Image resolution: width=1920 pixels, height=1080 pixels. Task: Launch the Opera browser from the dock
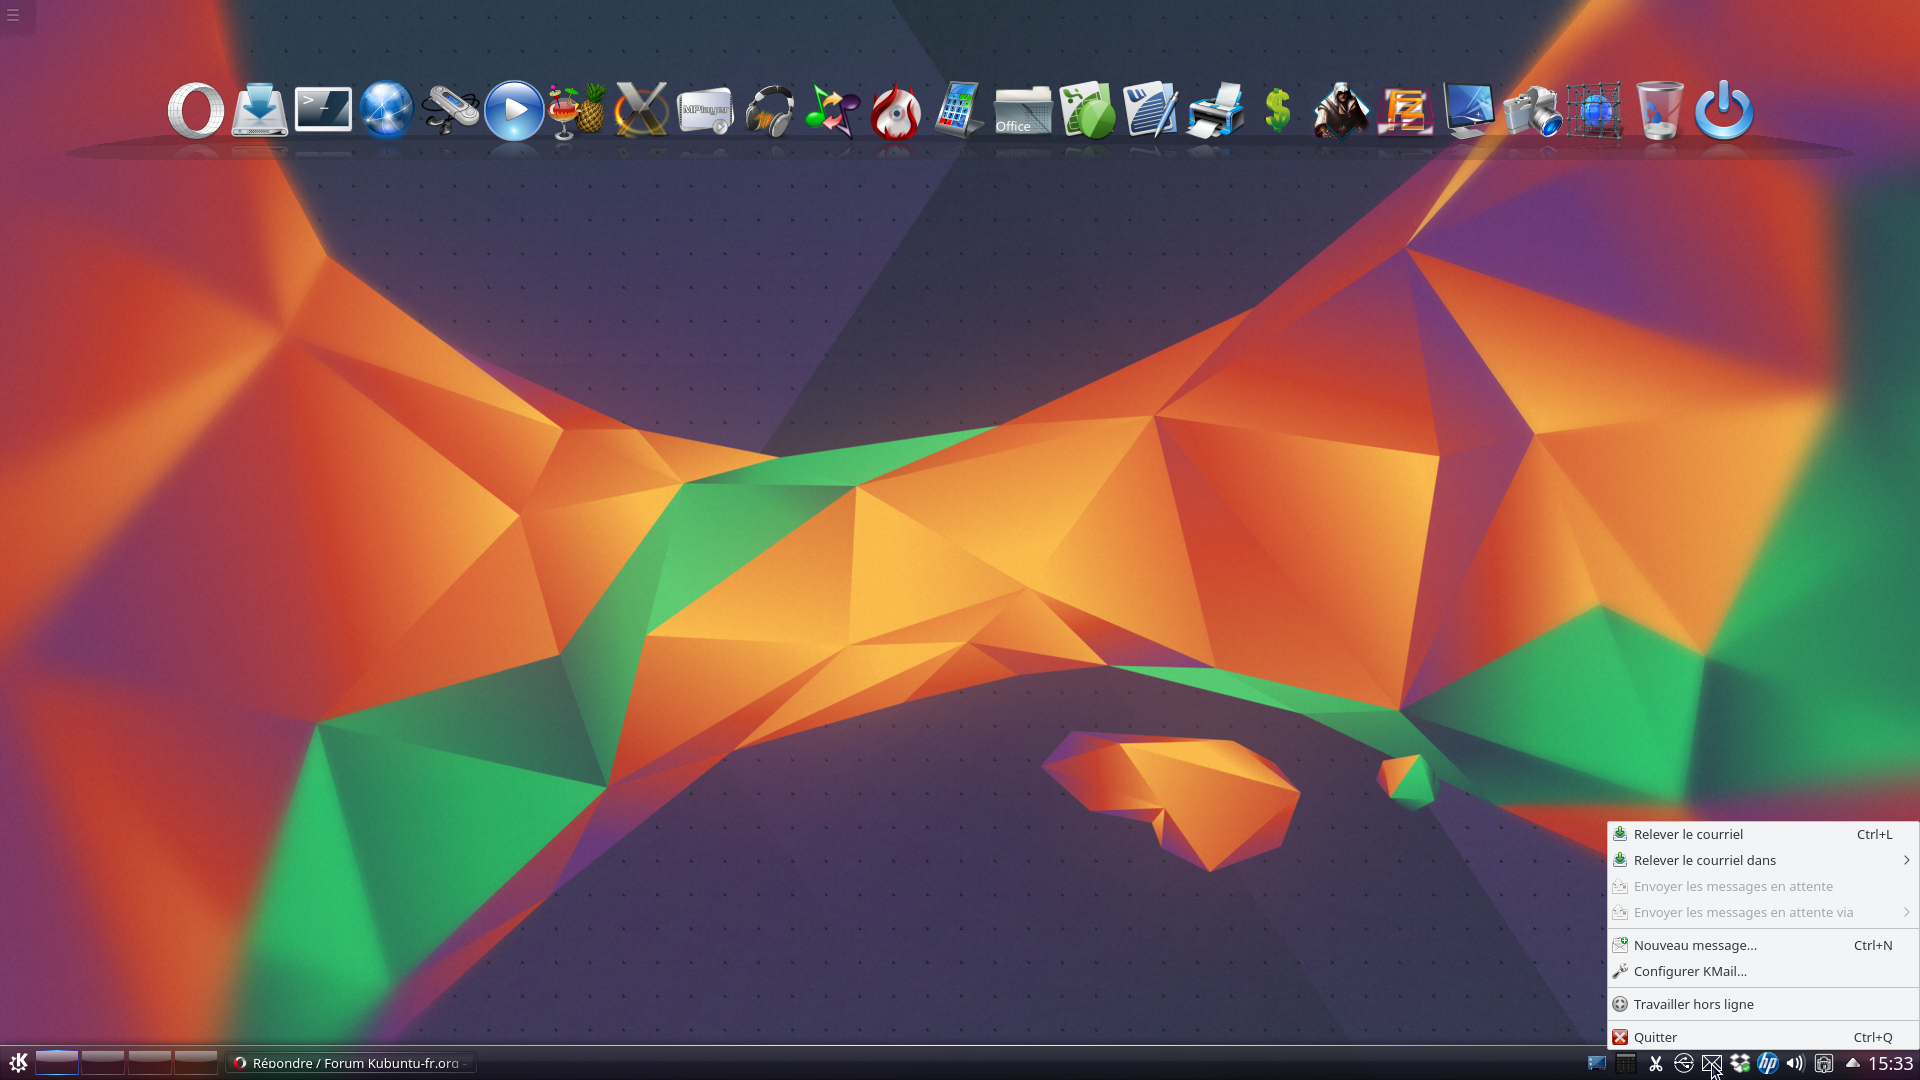tap(196, 110)
